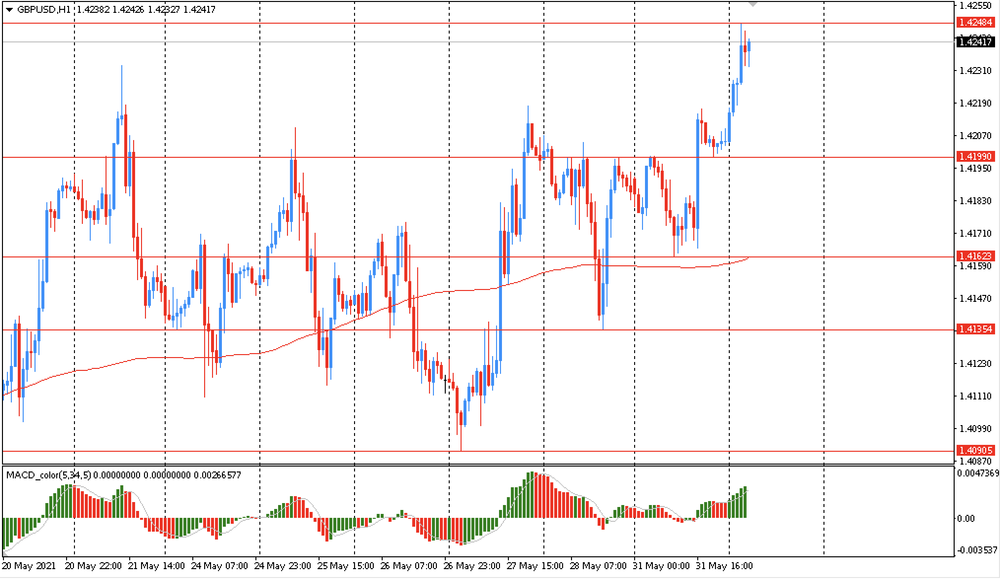Select the 1.40905 support level label
Viewport: 1000px width, 579px height.
coord(976,451)
